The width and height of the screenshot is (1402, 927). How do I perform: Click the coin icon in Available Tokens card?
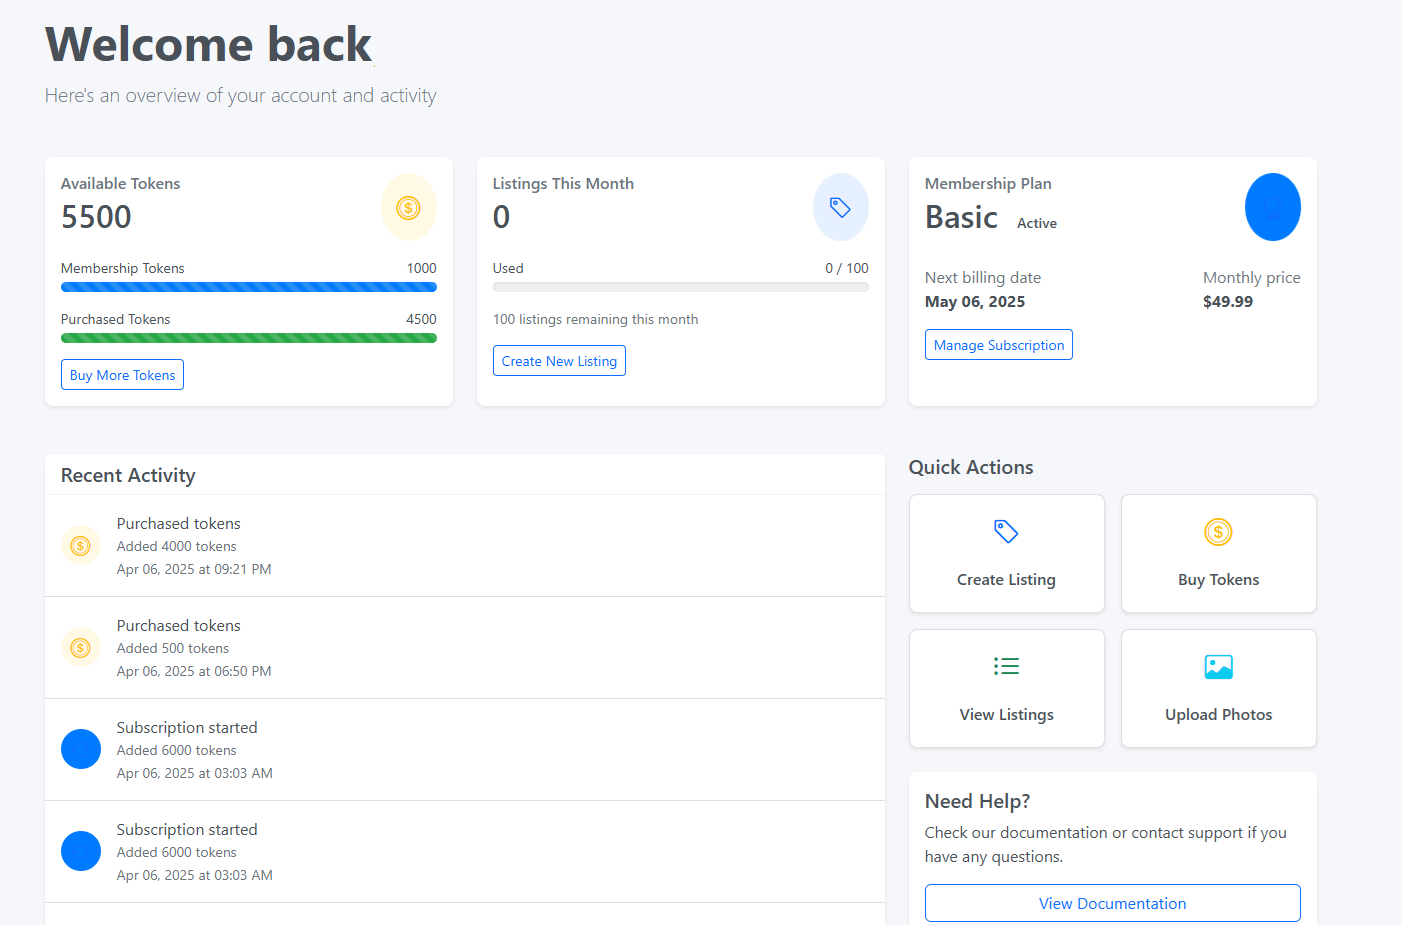tap(408, 208)
